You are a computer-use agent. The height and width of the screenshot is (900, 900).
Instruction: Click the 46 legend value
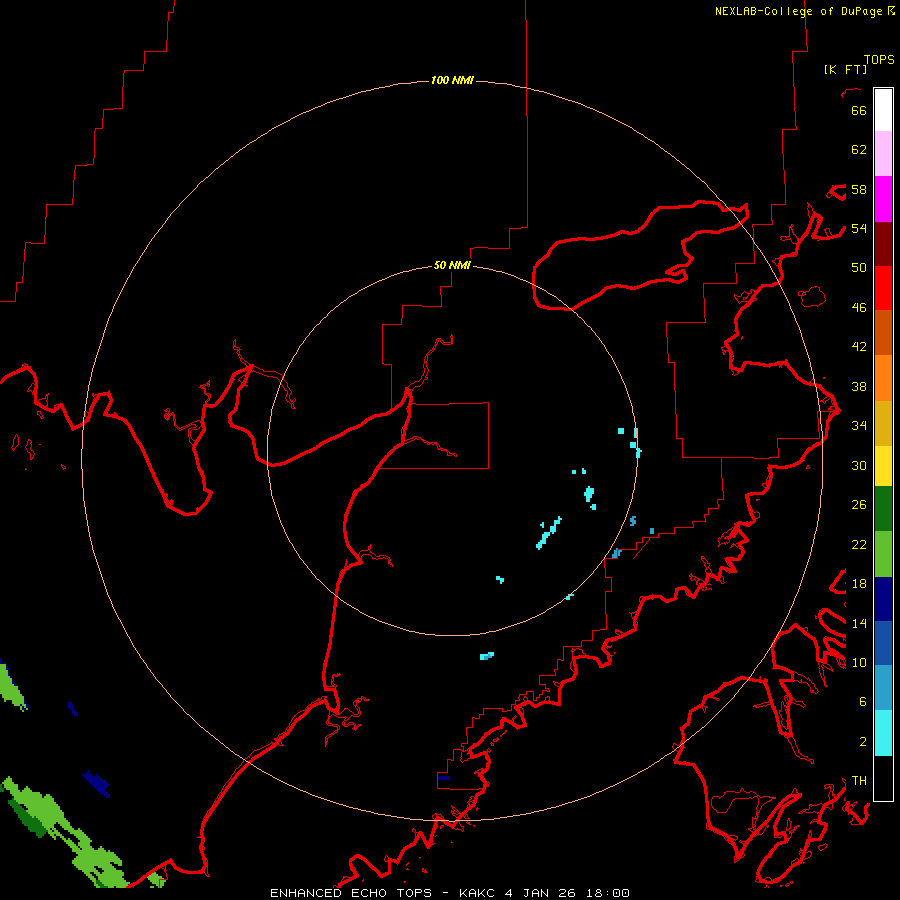click(859, 308)
